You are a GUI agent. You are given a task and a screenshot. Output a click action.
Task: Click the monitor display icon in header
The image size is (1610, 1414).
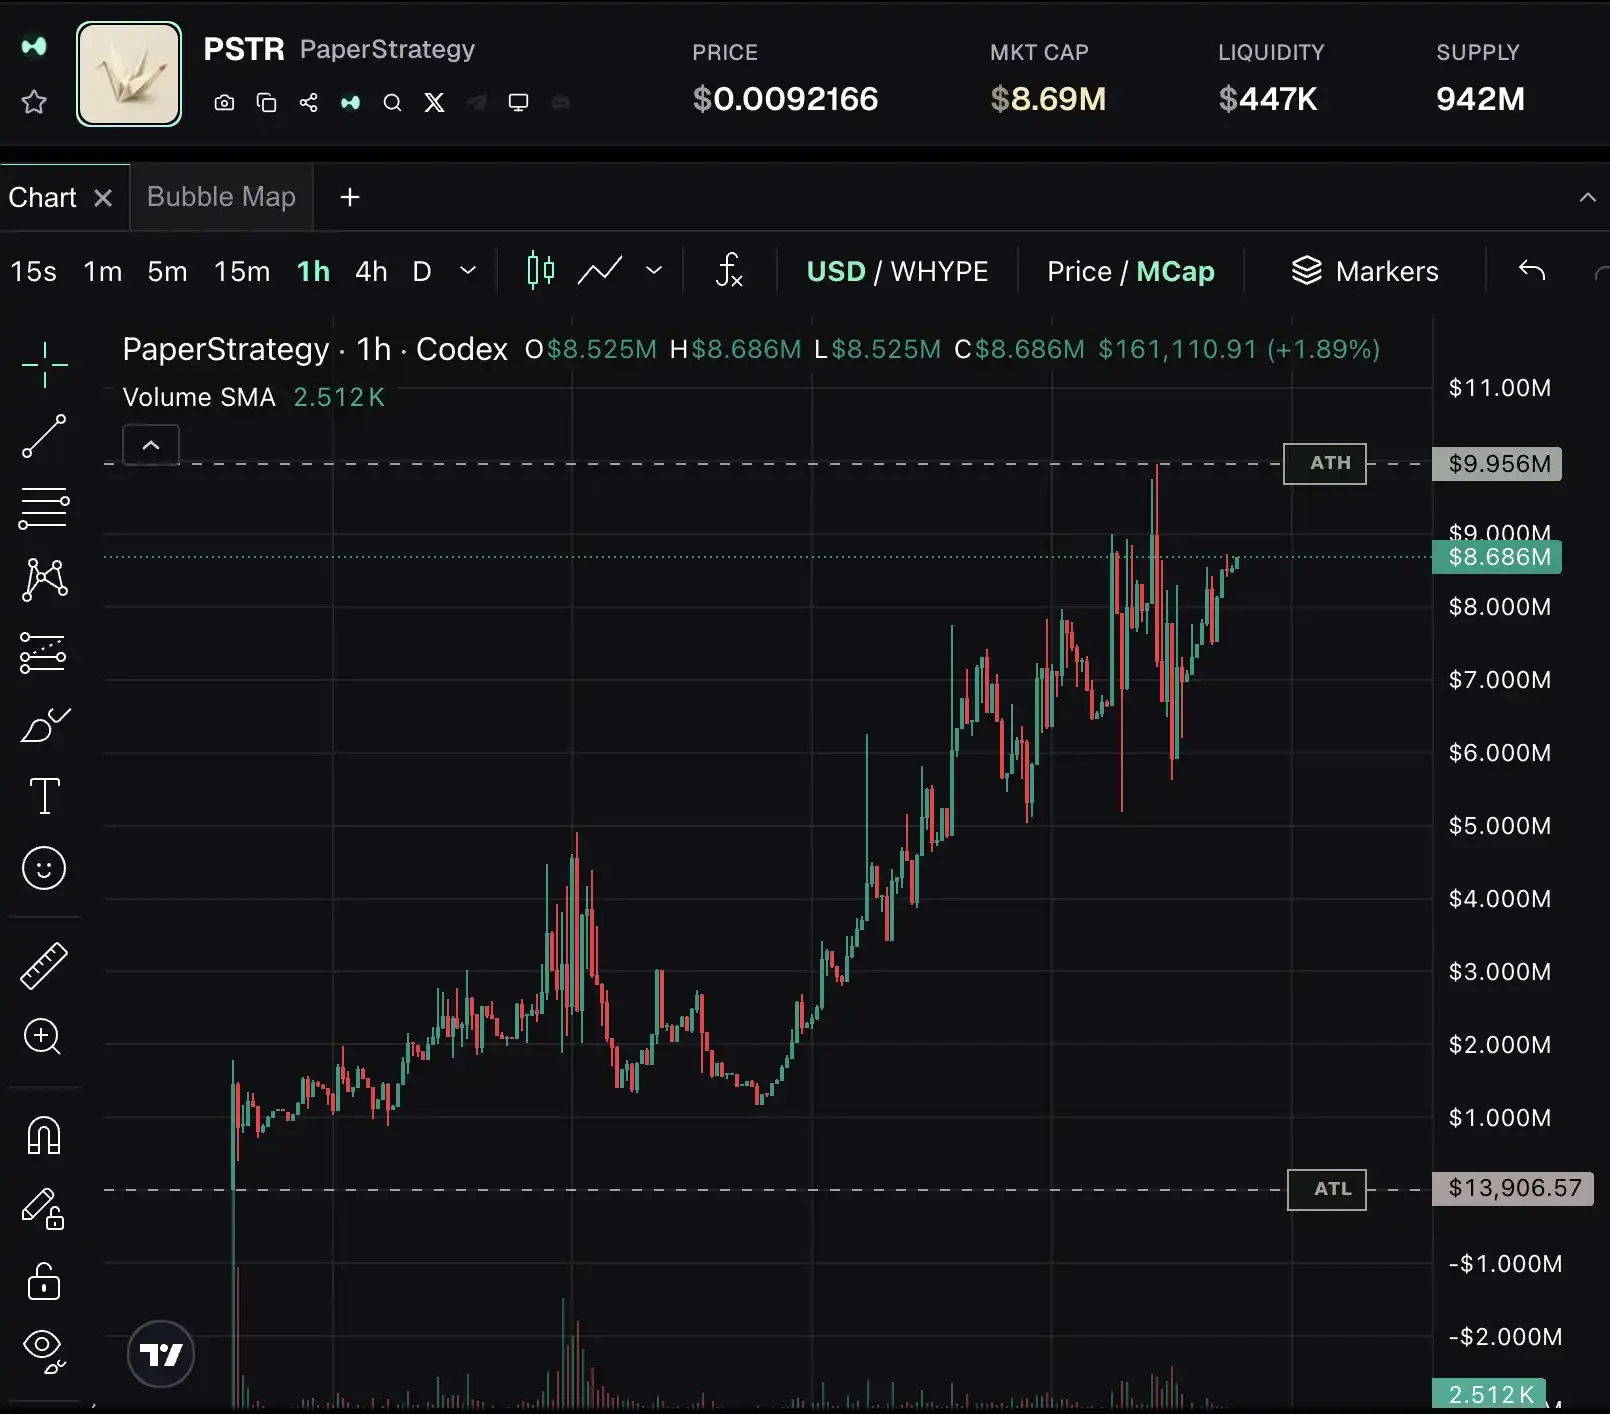(x=518, y=102)
